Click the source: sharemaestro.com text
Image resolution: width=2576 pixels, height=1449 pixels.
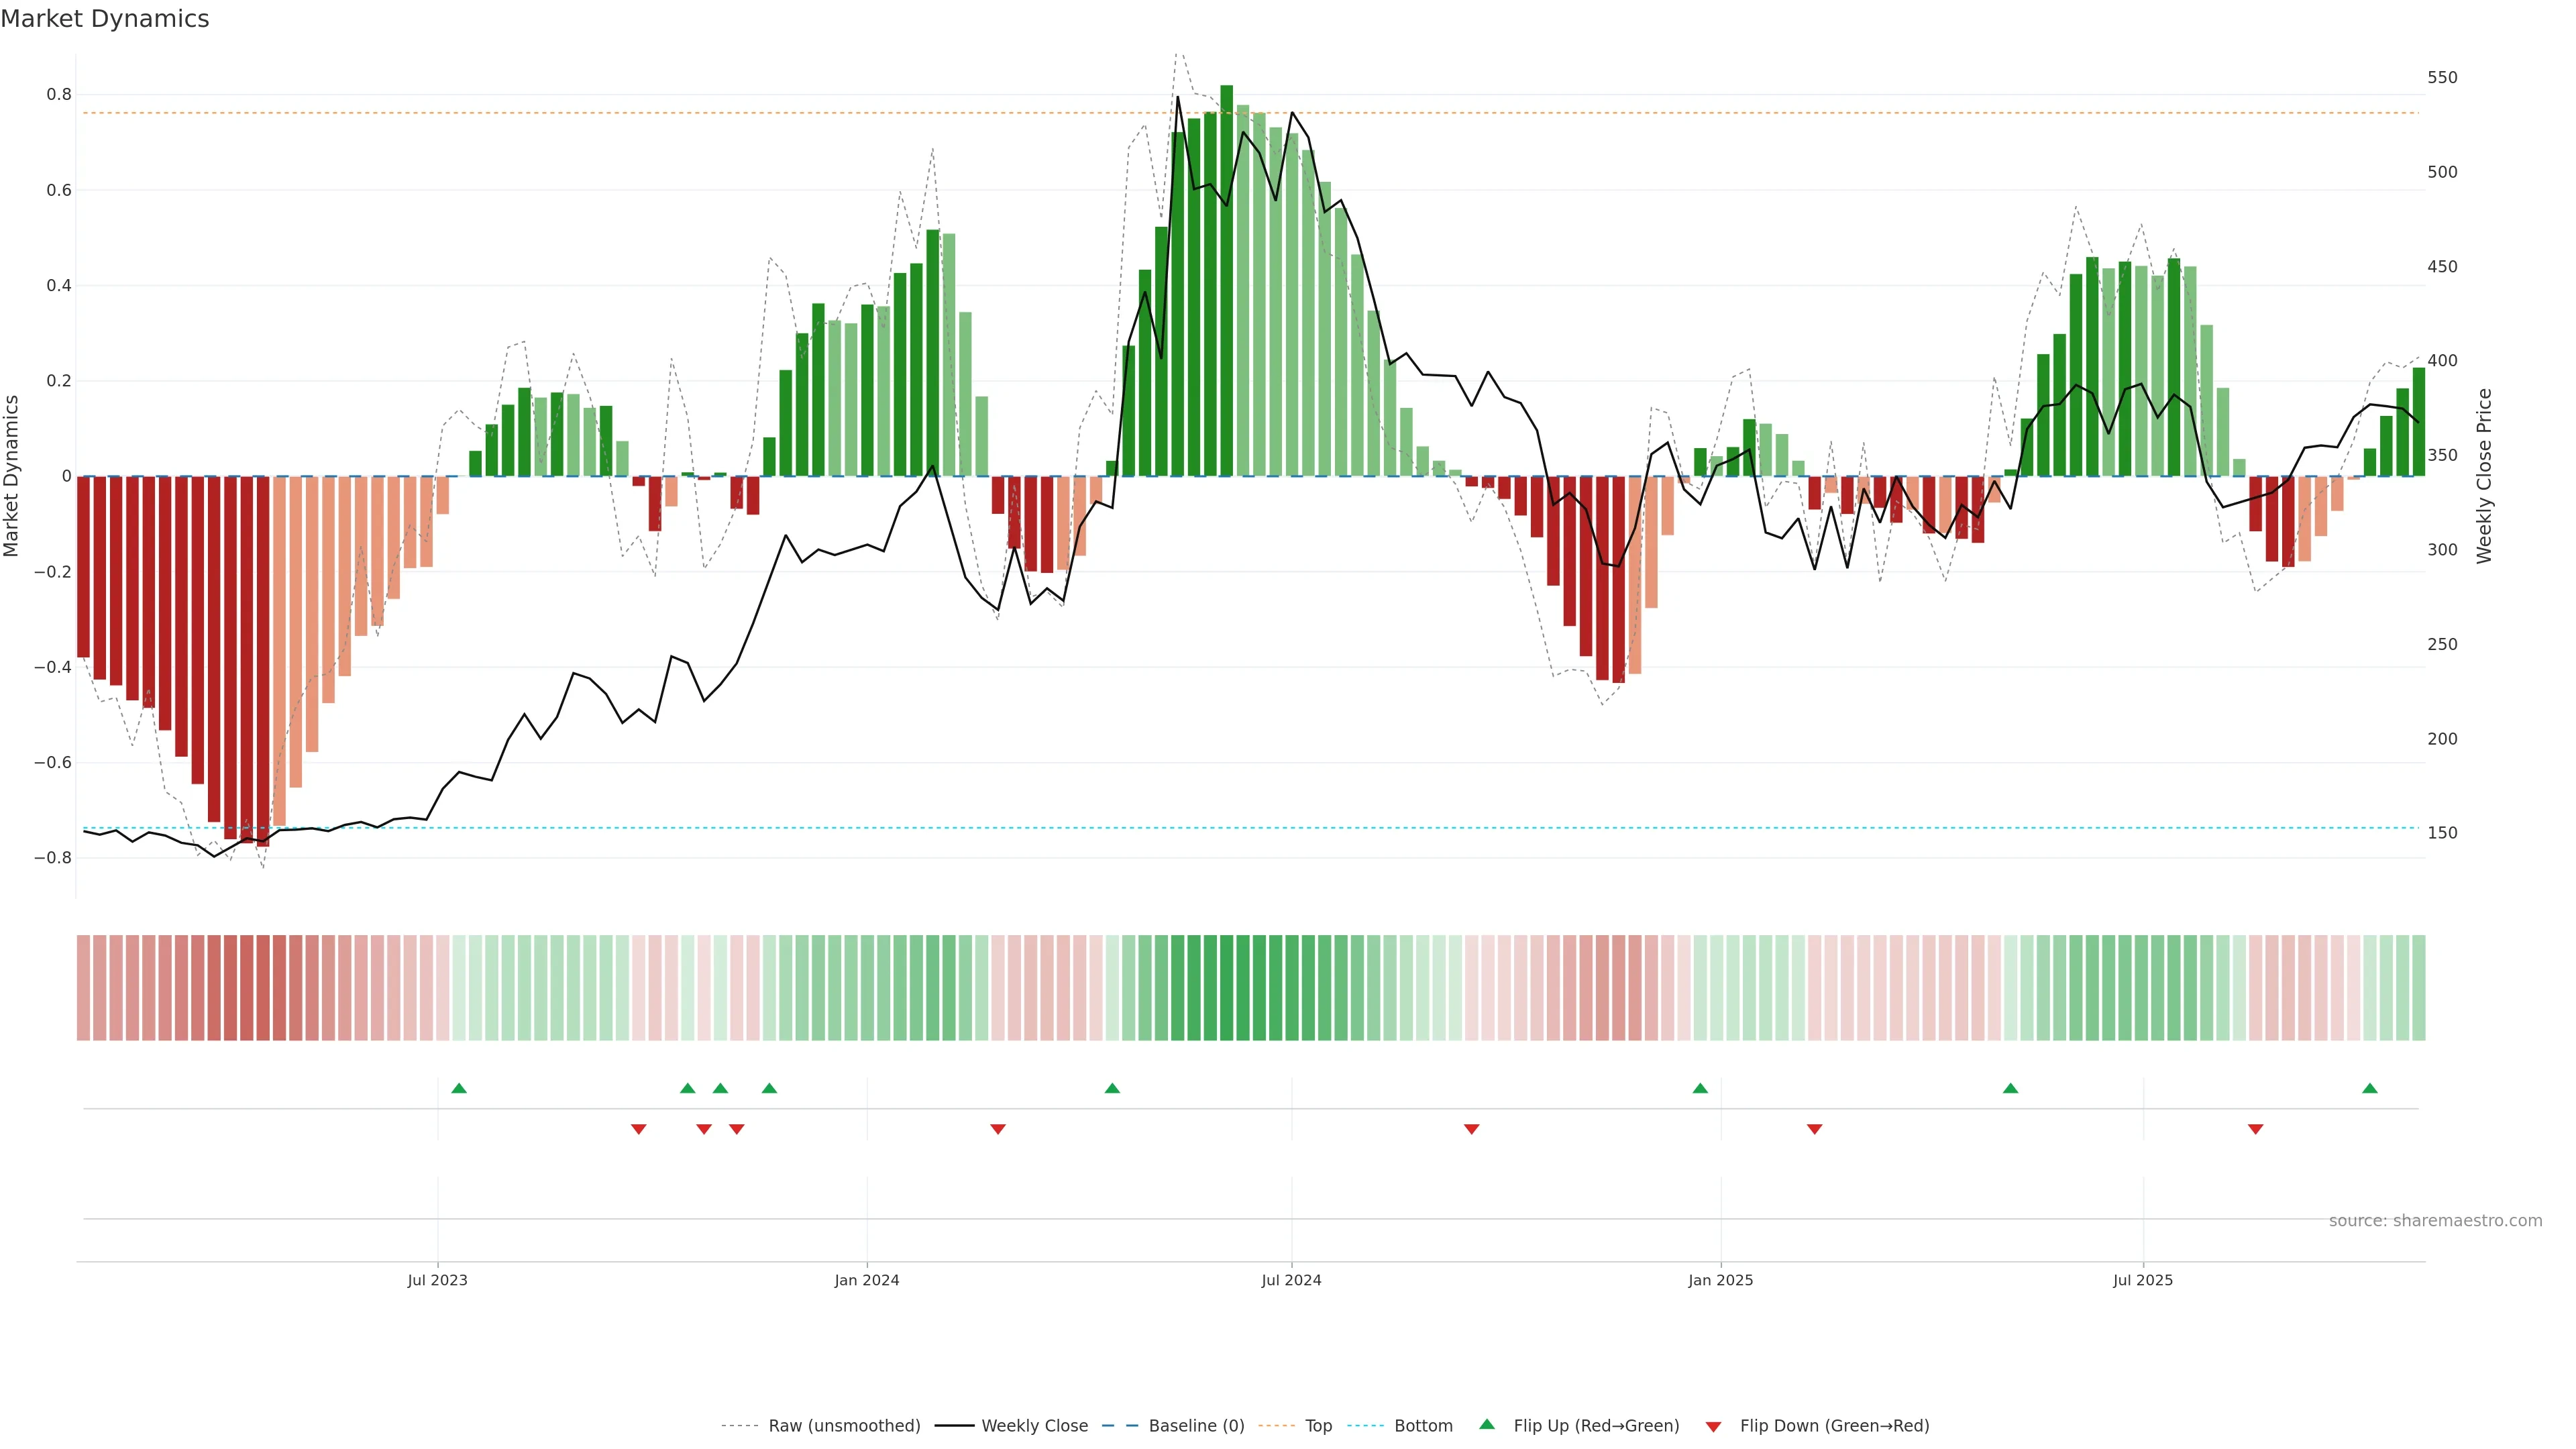click(2435, 1220)
